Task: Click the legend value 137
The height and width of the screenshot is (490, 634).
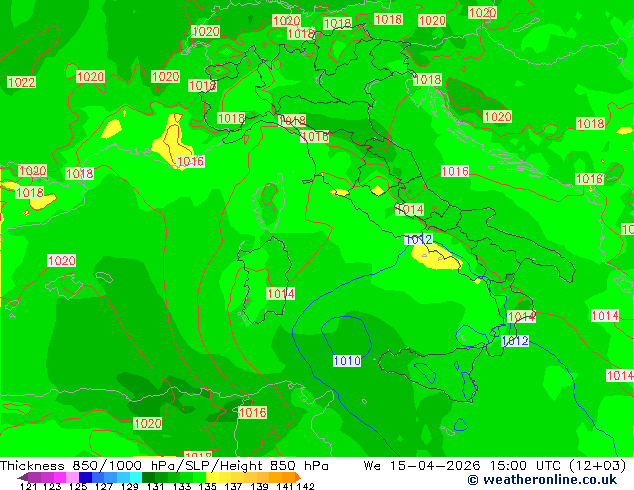Action: tap(233, 486)
